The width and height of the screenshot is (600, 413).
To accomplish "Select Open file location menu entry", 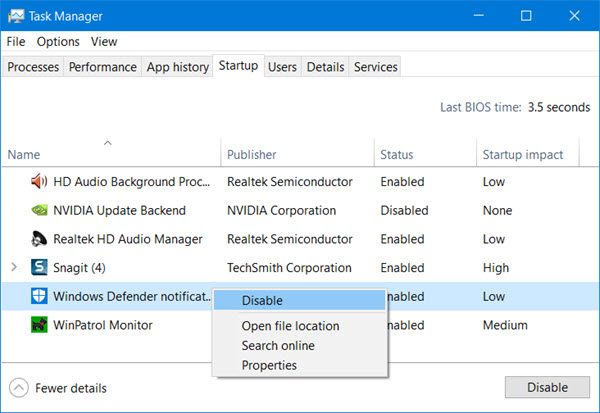I will 290,326.
